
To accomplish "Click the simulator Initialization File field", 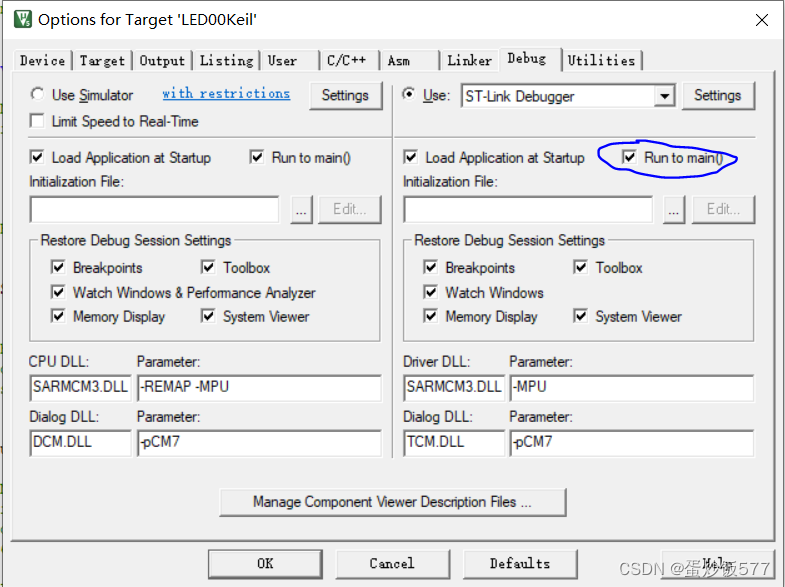I will 155,209.
